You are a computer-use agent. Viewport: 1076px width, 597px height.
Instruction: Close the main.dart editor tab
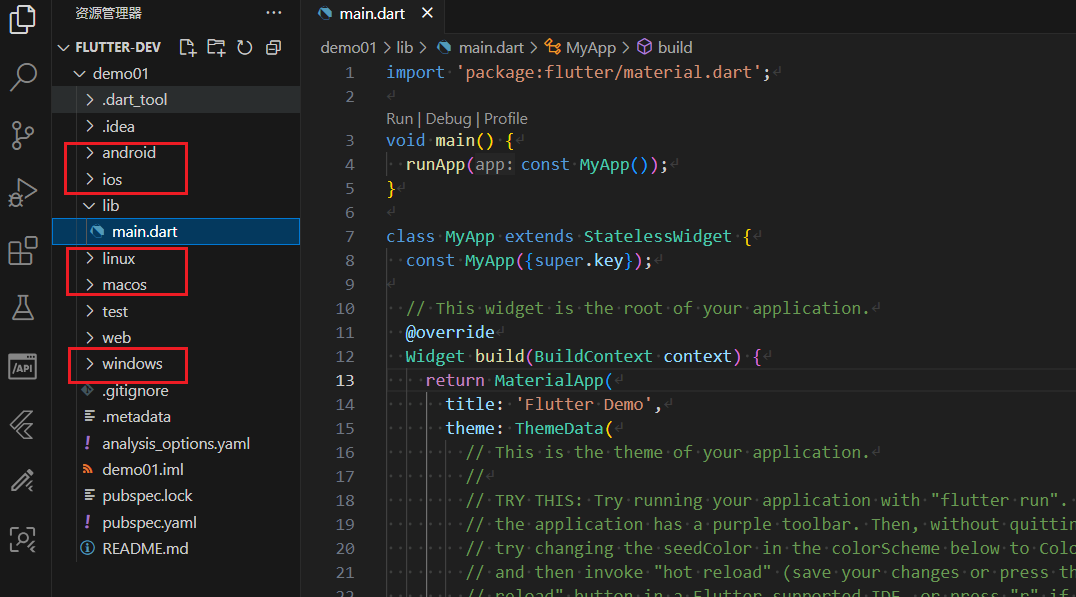pos(427,13)
